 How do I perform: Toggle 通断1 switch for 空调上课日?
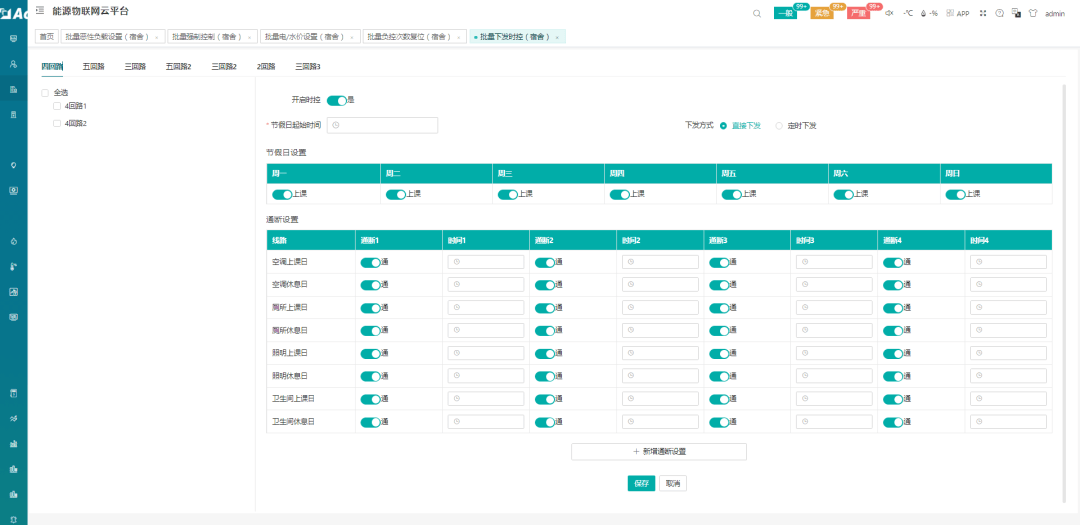[x=371, y=262]
